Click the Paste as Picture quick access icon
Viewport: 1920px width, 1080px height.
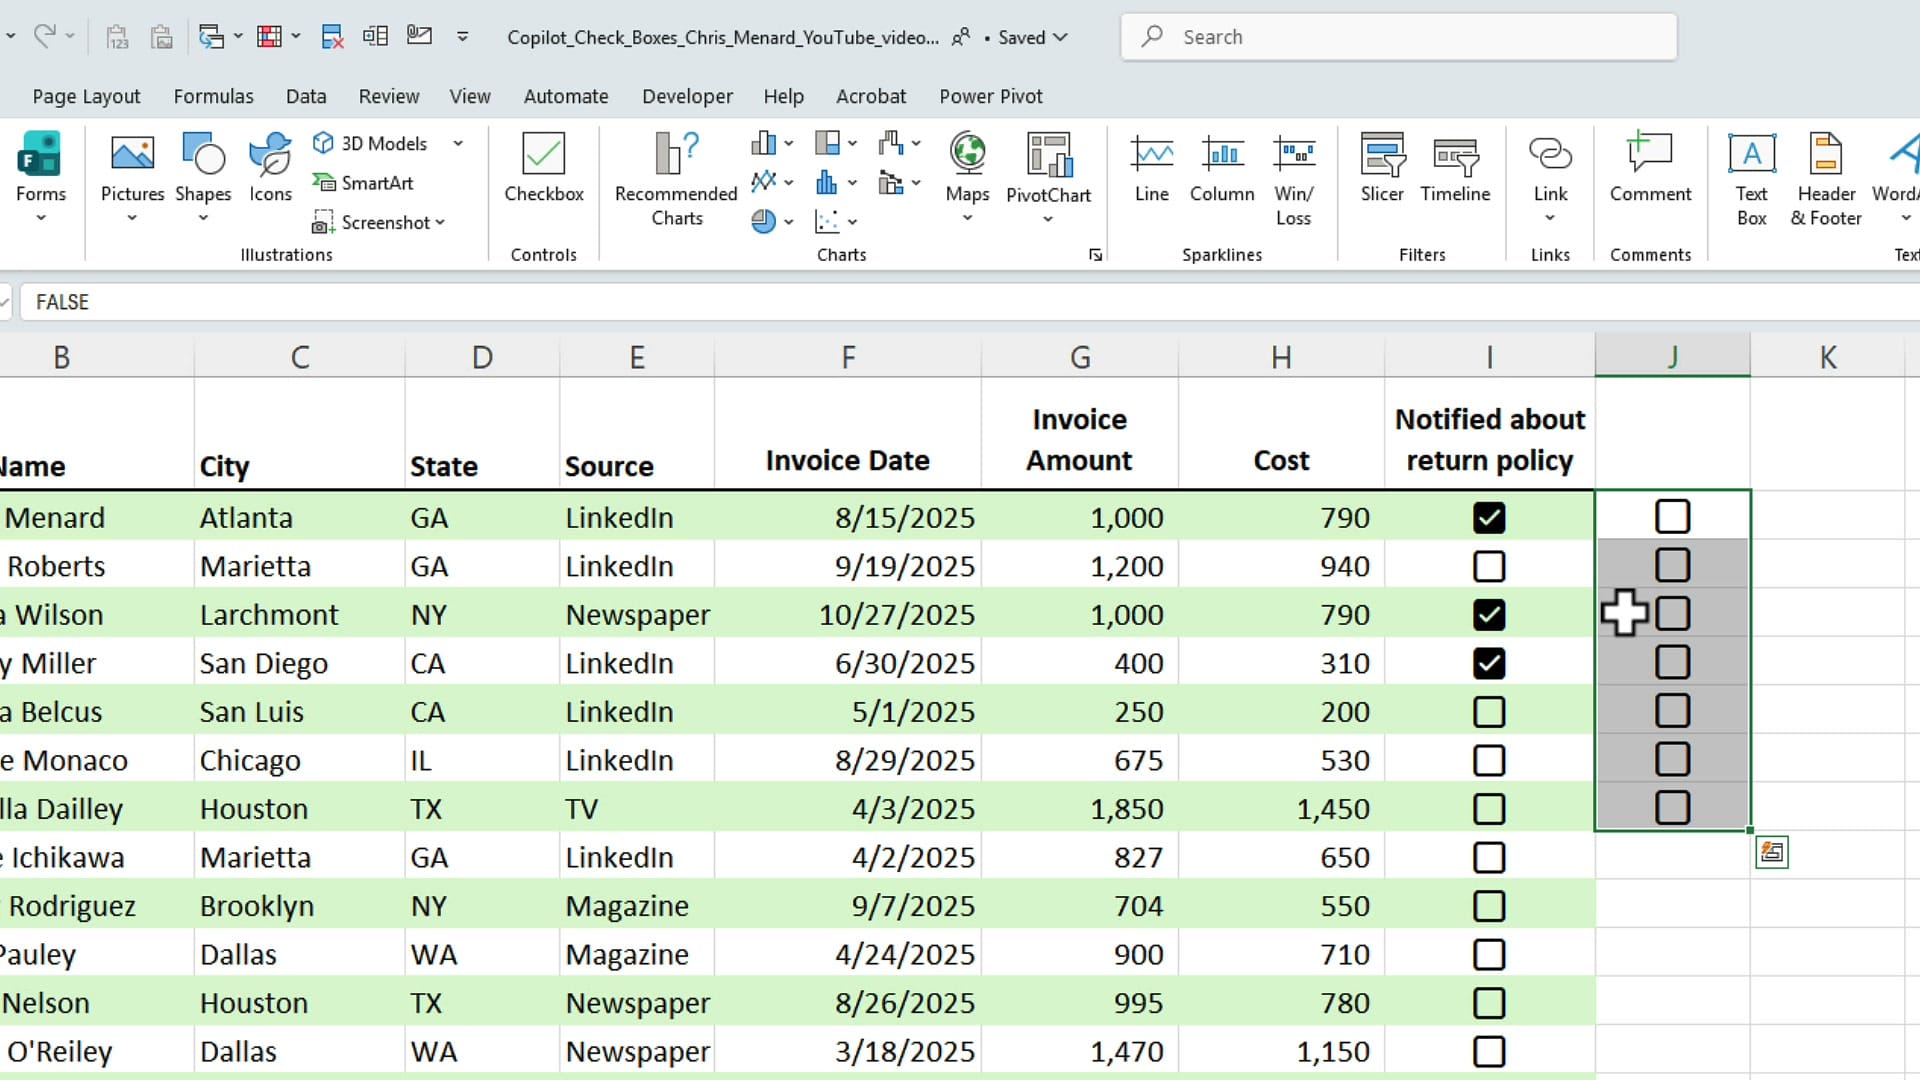point(161,37)
